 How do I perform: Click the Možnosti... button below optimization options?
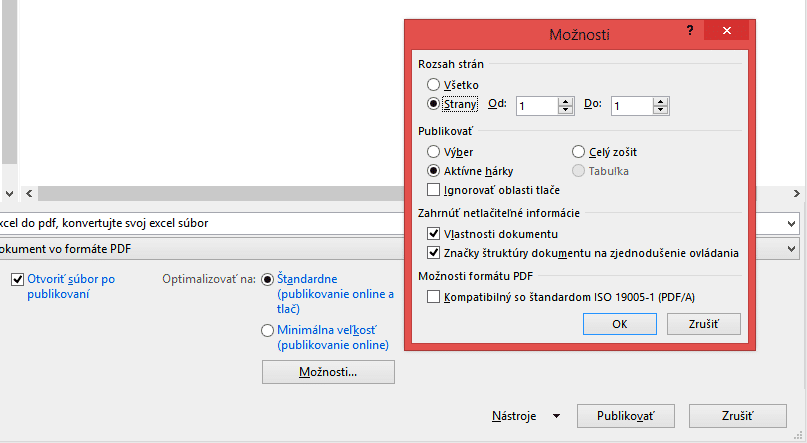(328, 372)
